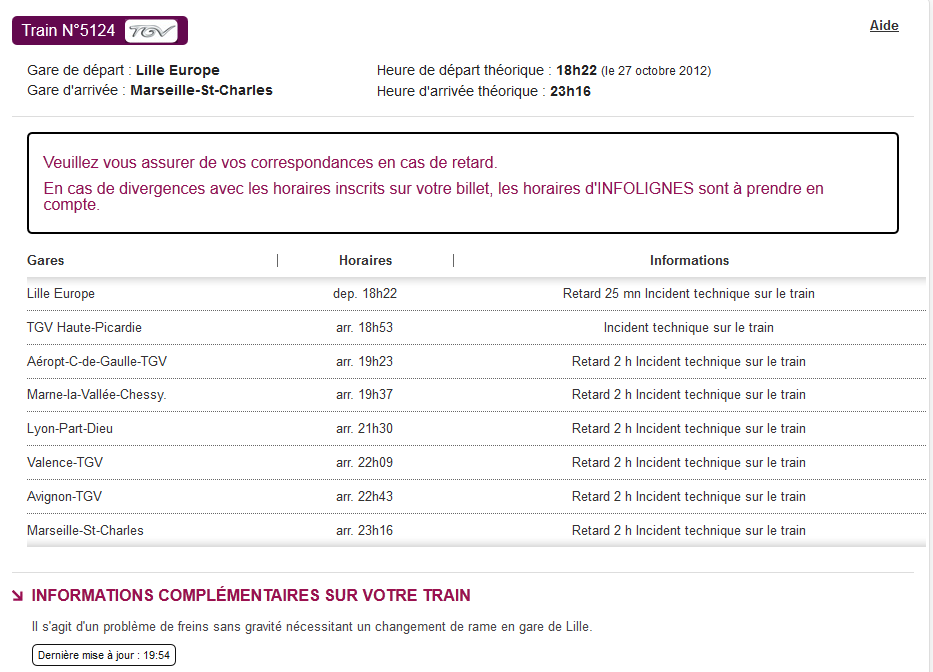The width and height of the screenshot is (933, 672).
Task: Click the arr. 23h16 arrival time
Action: [364, 530]
